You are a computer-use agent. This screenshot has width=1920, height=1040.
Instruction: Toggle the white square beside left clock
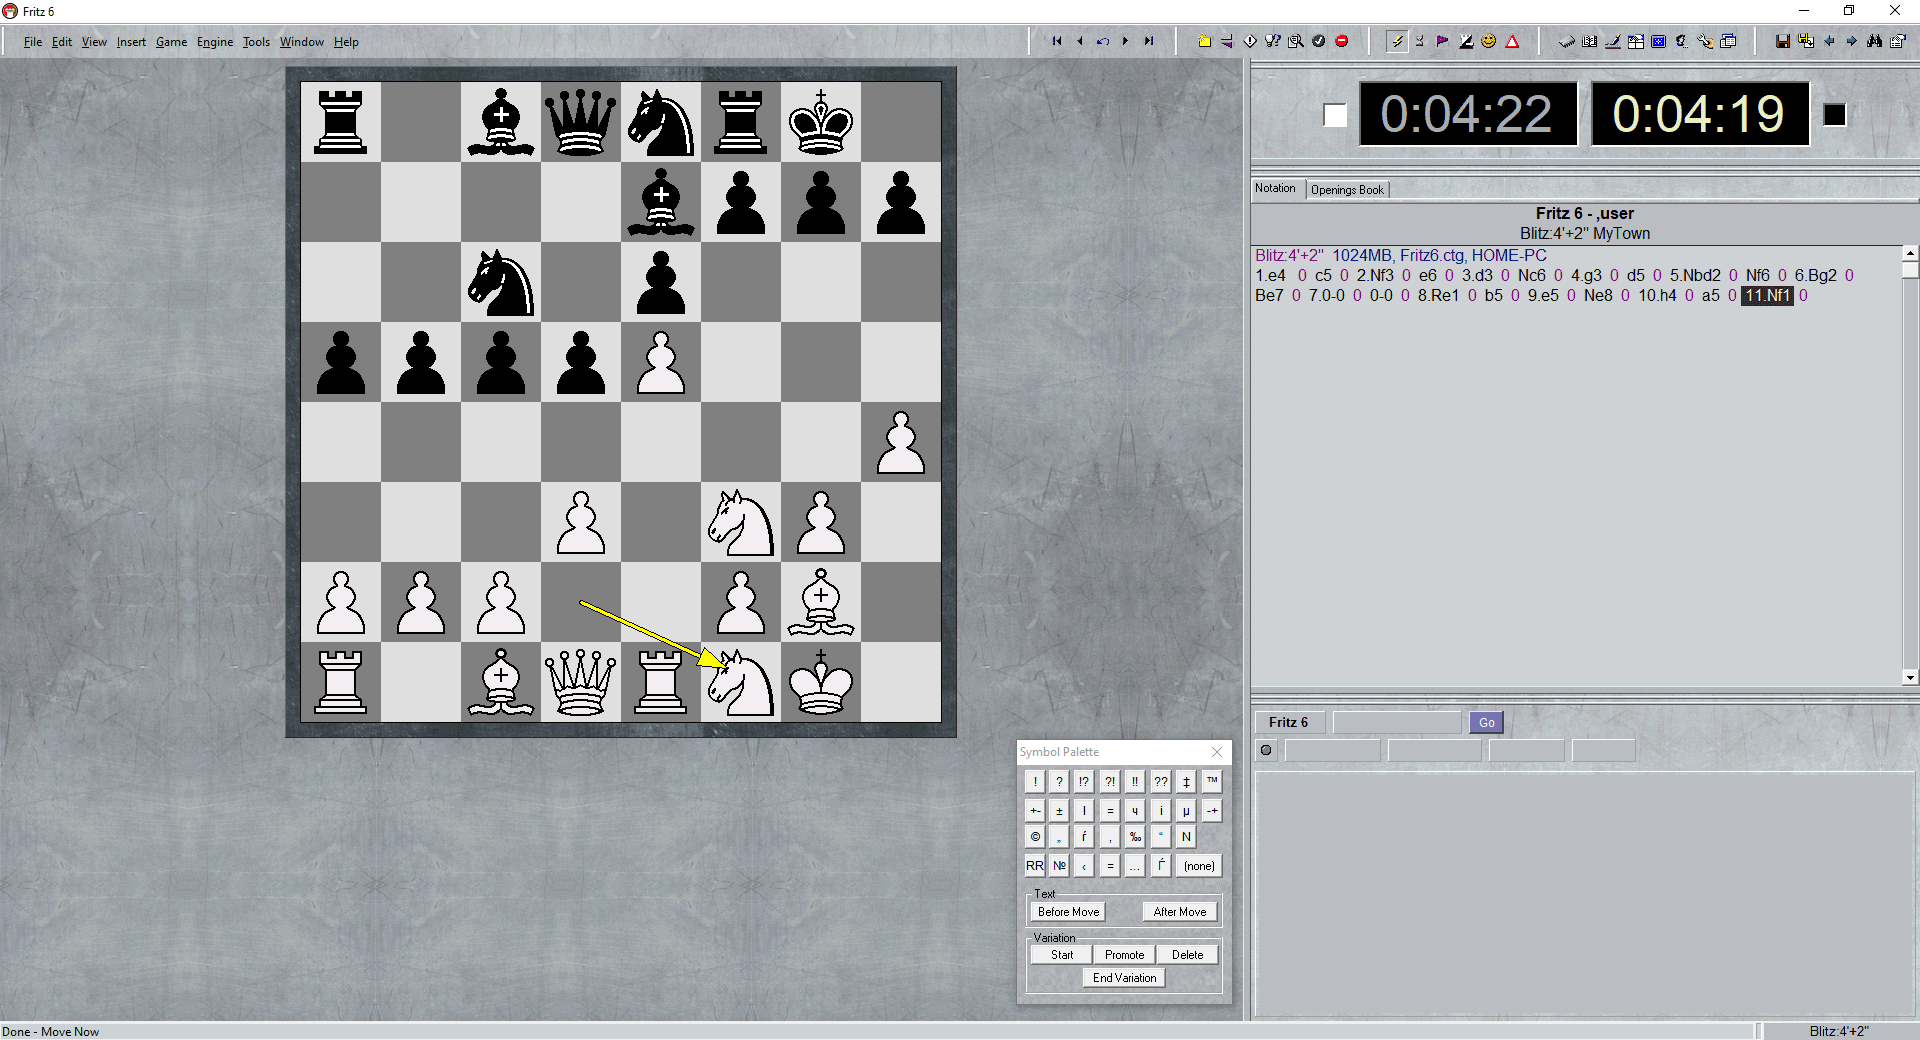(x=1335, y=115)
